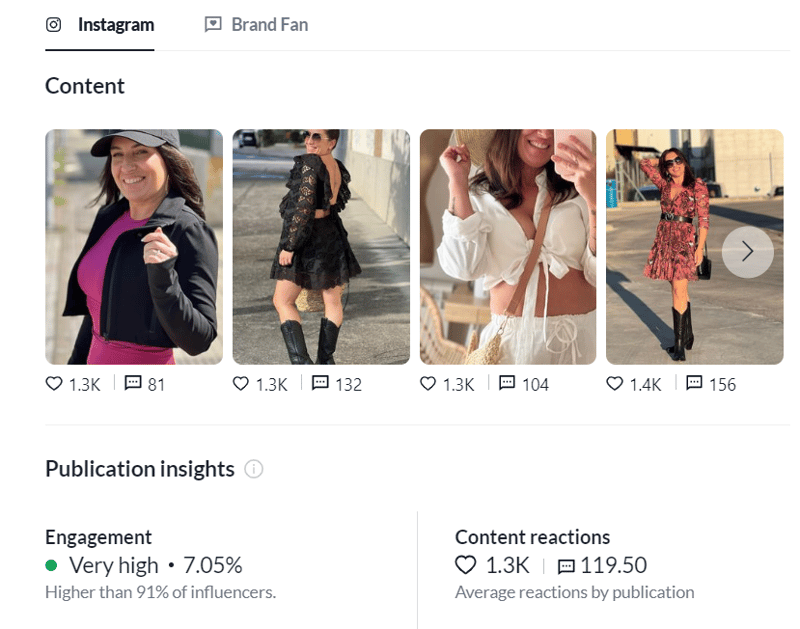The width and height of the screenshot is (800, 629).
Task: Open the photo of the black lace dress
Action: 320,247
